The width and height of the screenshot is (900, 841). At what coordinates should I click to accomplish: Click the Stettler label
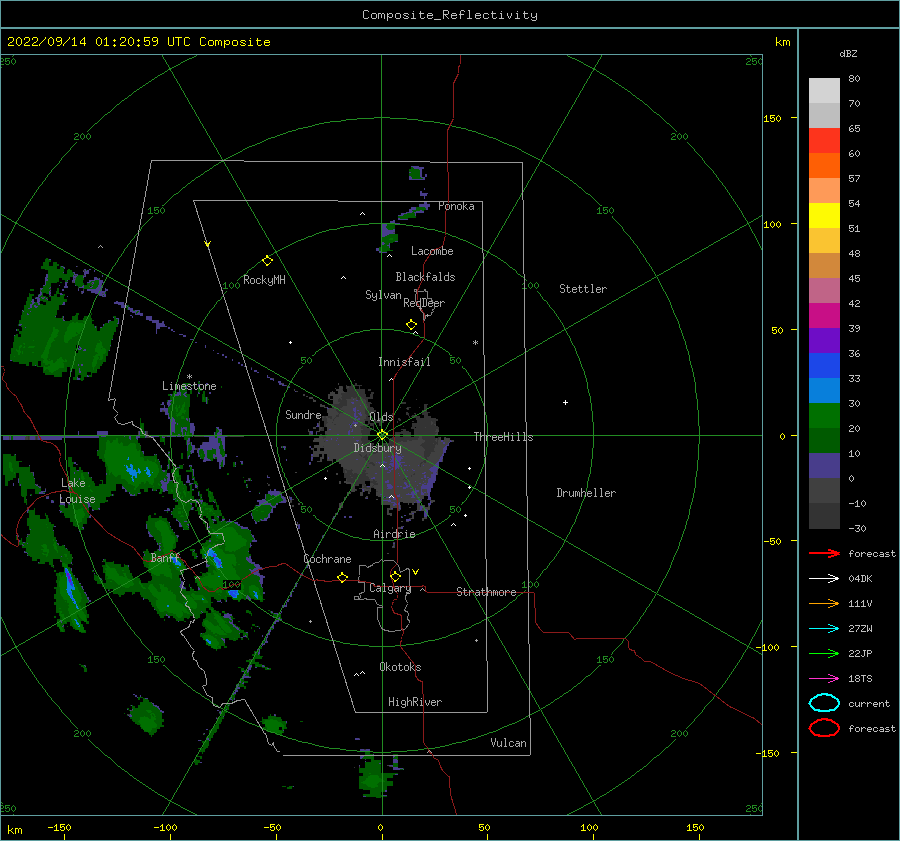pos(583,289)
